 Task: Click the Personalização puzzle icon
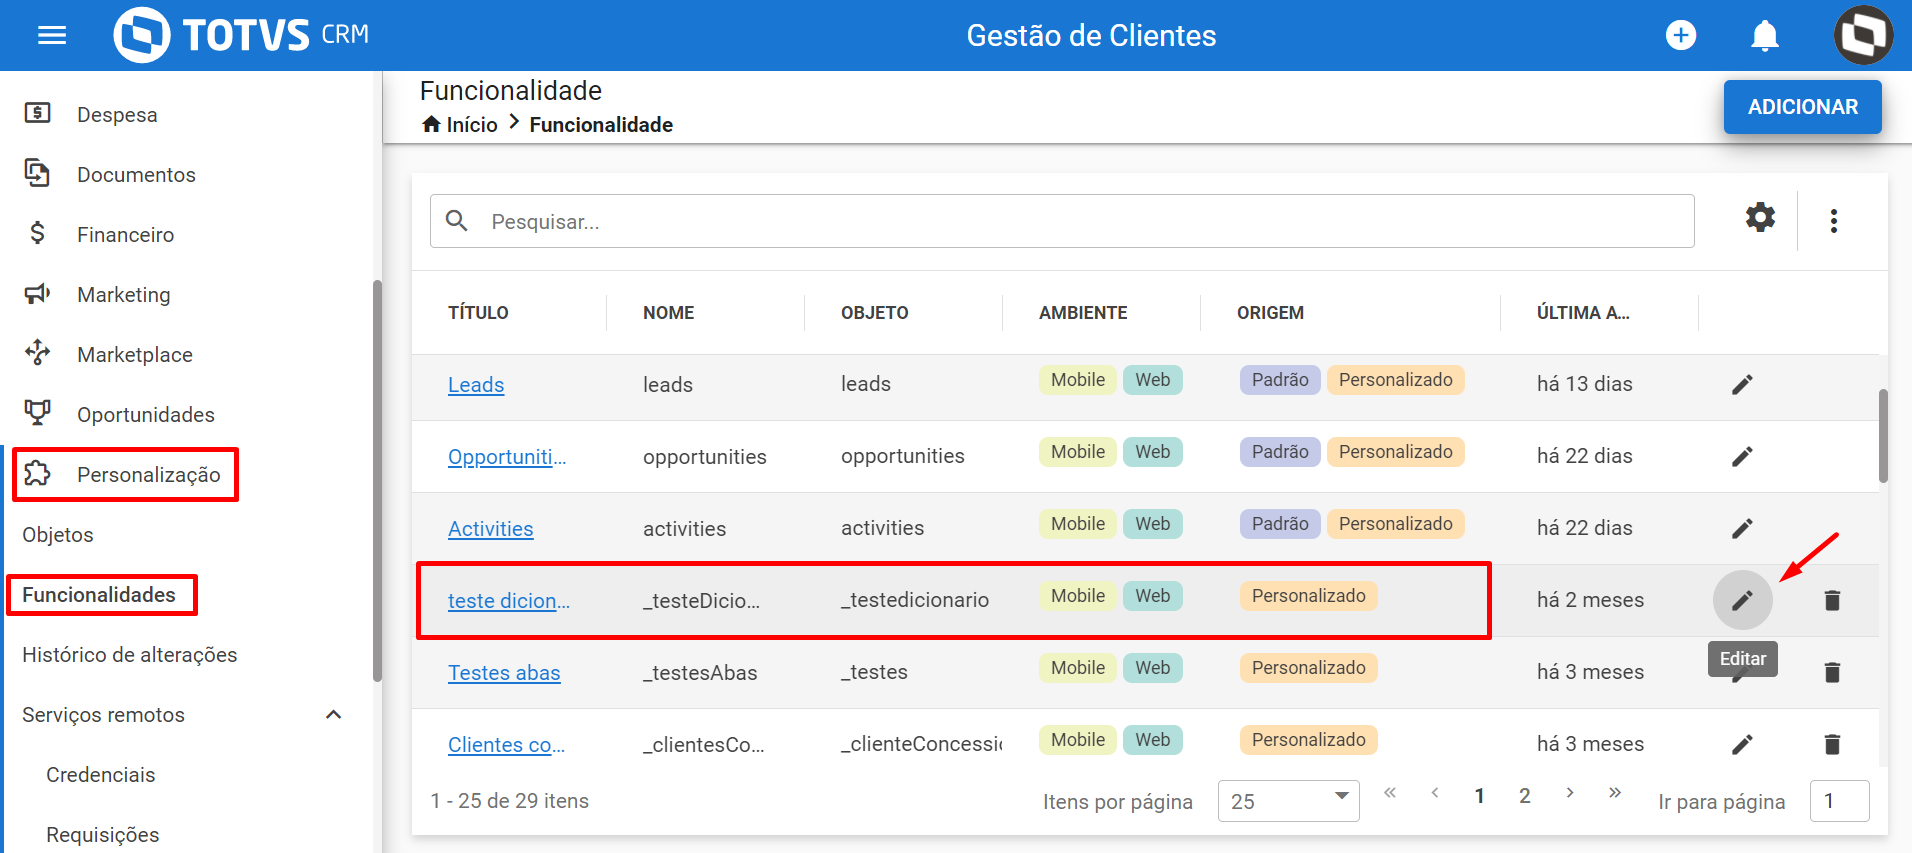tap(38, 473)
